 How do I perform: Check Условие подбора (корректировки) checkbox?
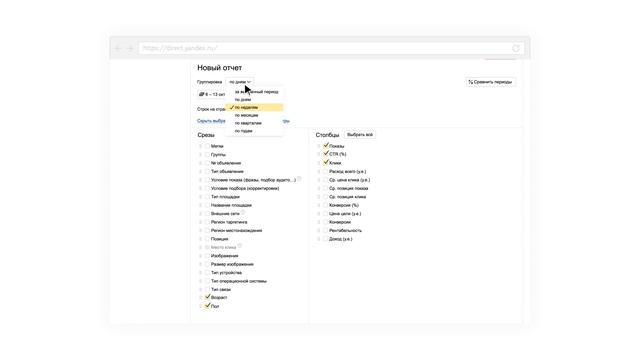coord(207,188)
